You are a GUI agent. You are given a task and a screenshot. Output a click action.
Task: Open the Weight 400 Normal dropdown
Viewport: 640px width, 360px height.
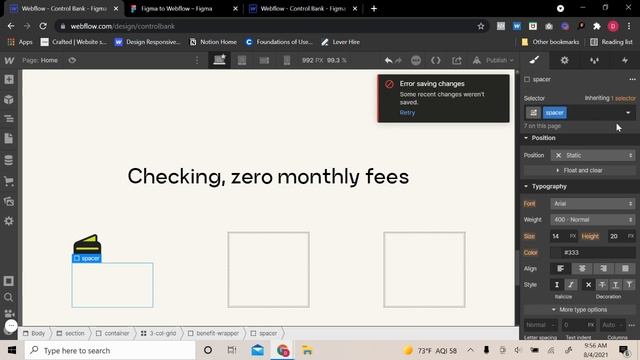click(593, 220)
